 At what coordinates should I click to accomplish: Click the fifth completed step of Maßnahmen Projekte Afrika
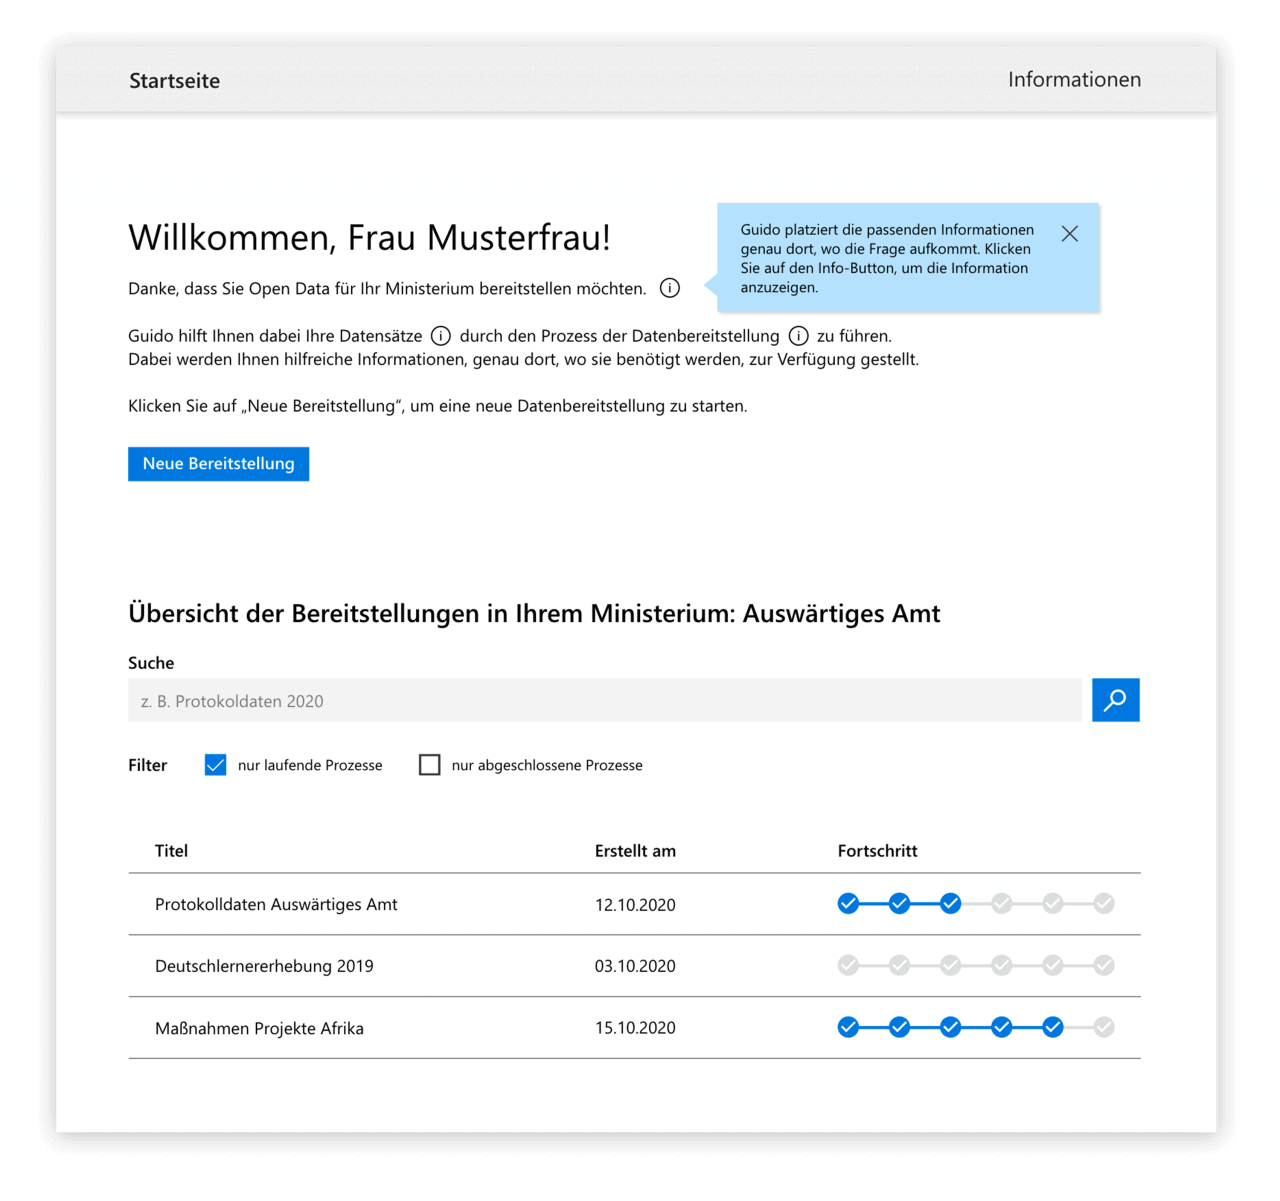(1052, 1027)
